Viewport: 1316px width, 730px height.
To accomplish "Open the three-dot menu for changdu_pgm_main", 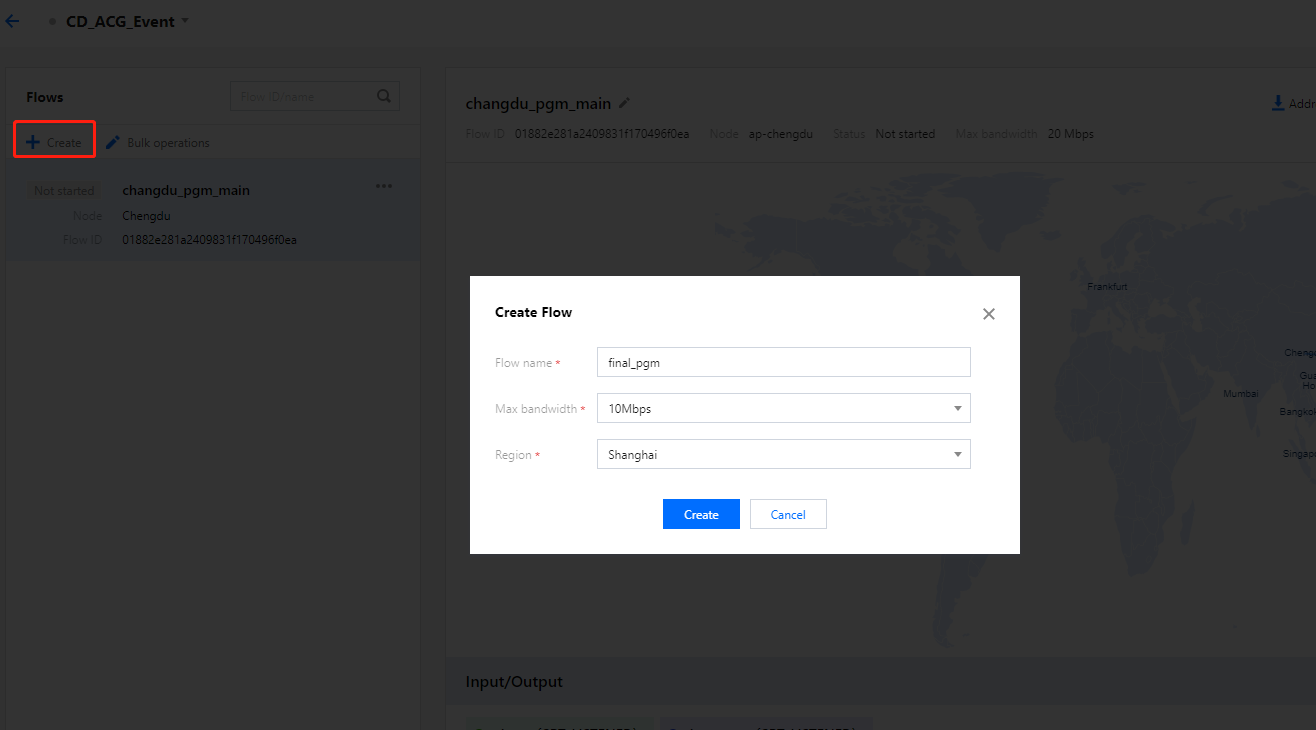I will coord(384,186).
